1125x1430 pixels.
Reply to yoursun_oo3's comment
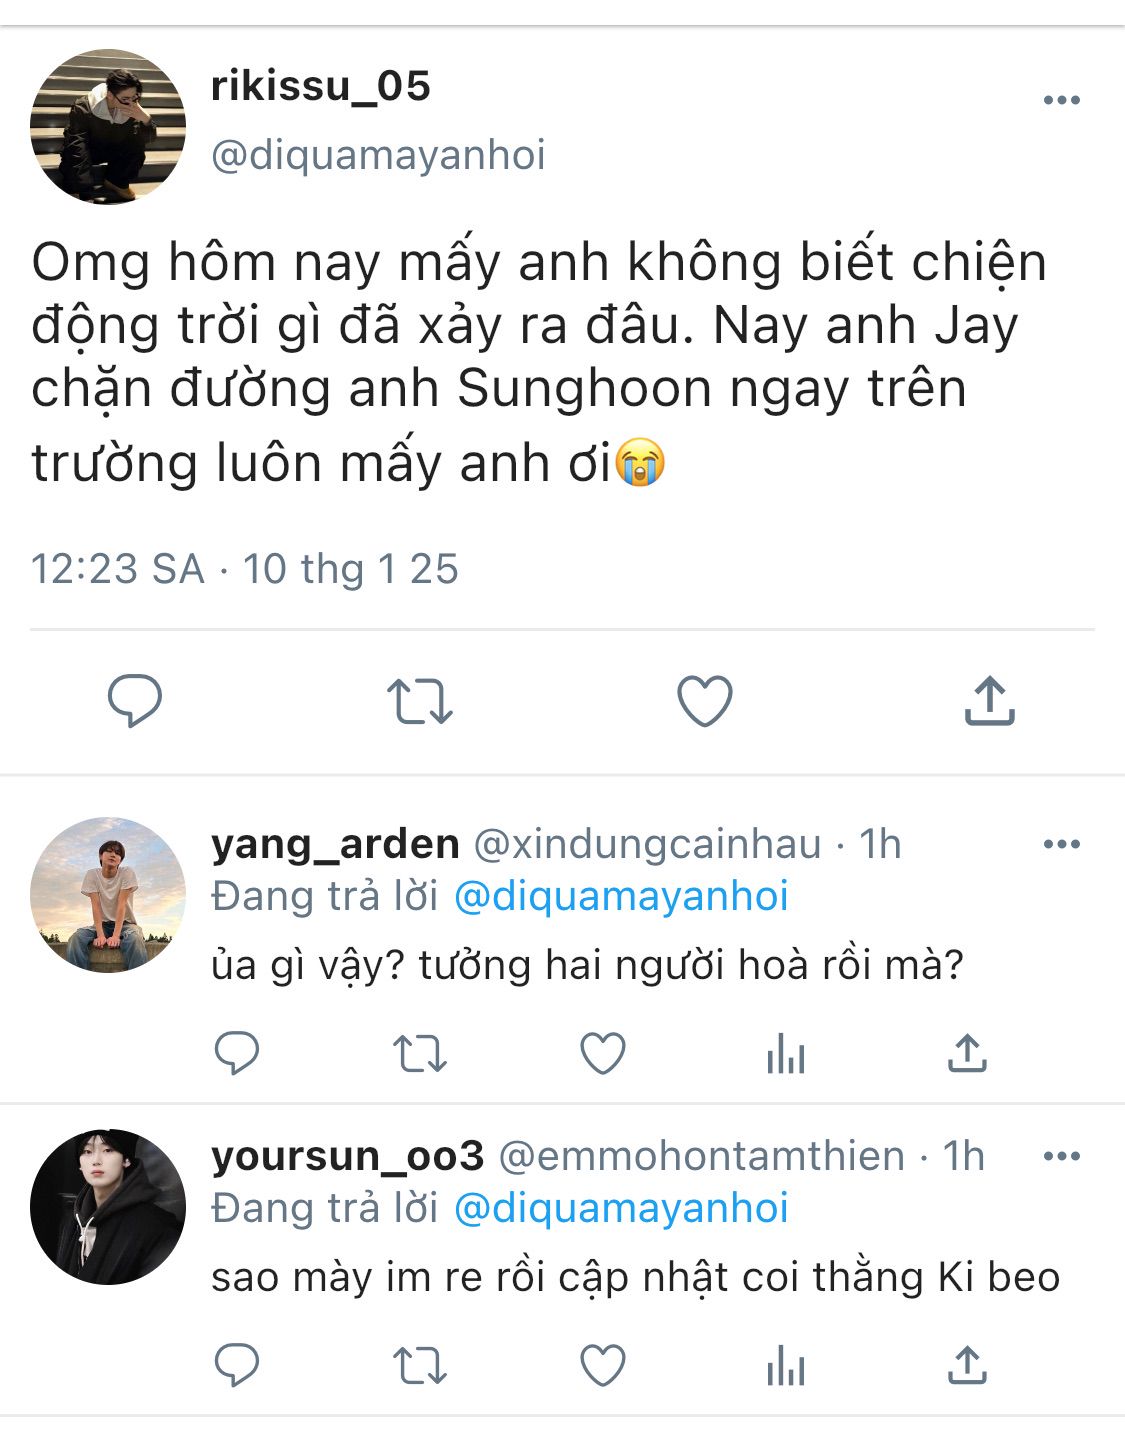point(237,1365)
